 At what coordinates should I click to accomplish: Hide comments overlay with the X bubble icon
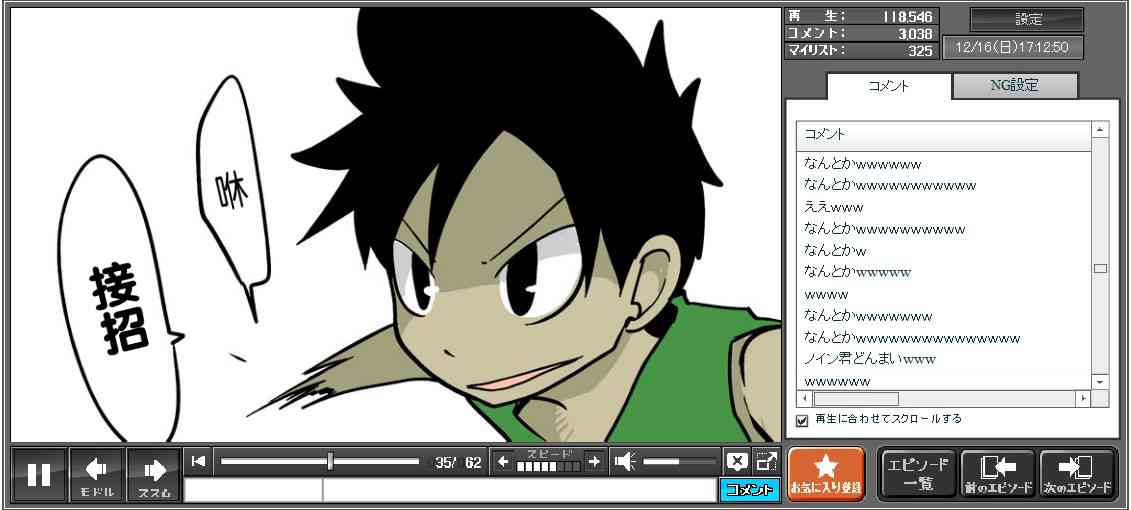[736, 461]
